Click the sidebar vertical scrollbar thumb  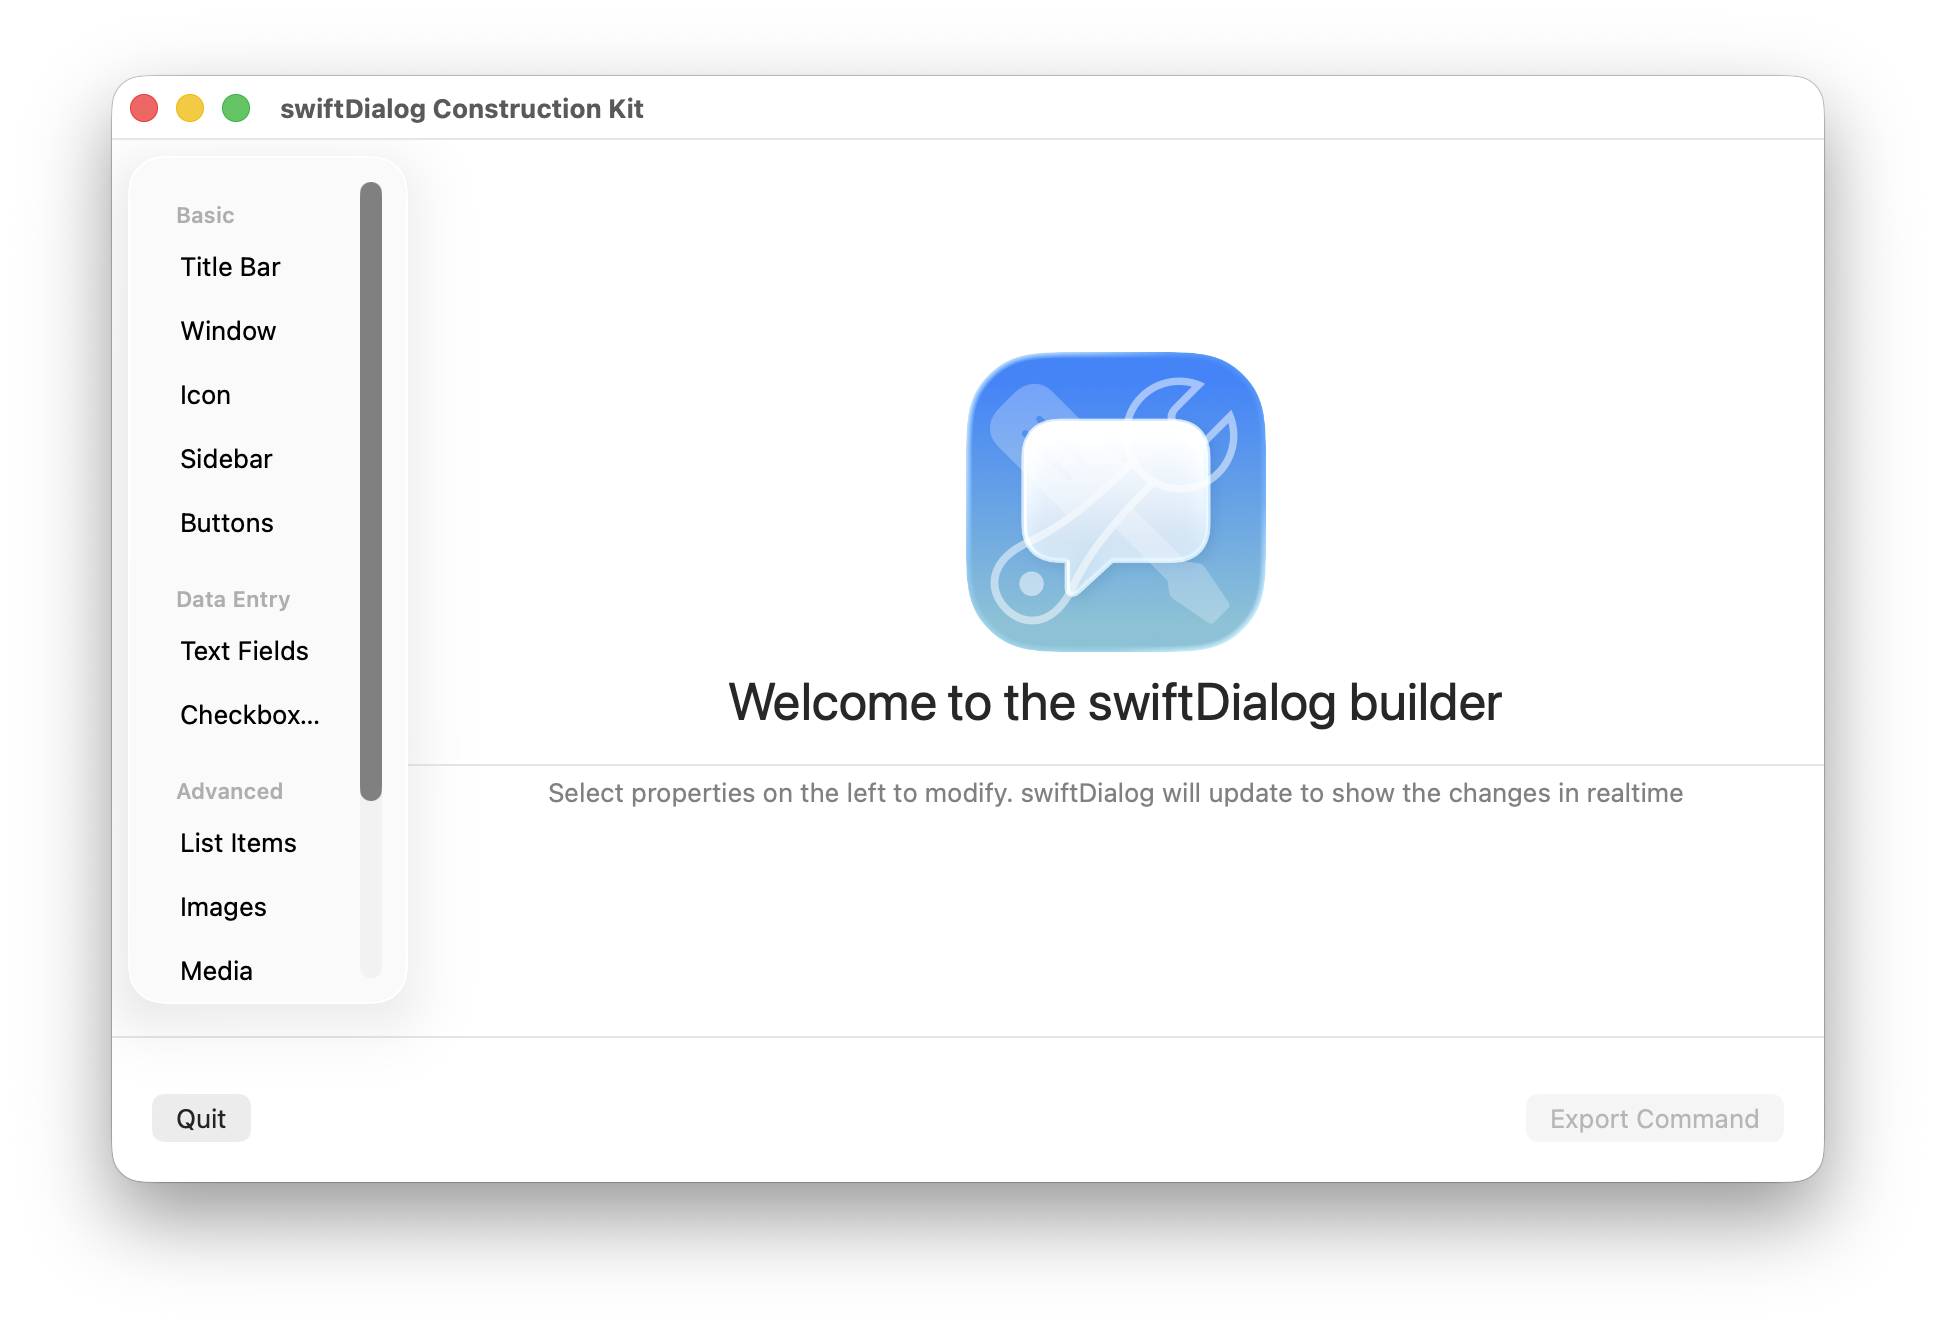pyautogui.click(x=371, y=490)
